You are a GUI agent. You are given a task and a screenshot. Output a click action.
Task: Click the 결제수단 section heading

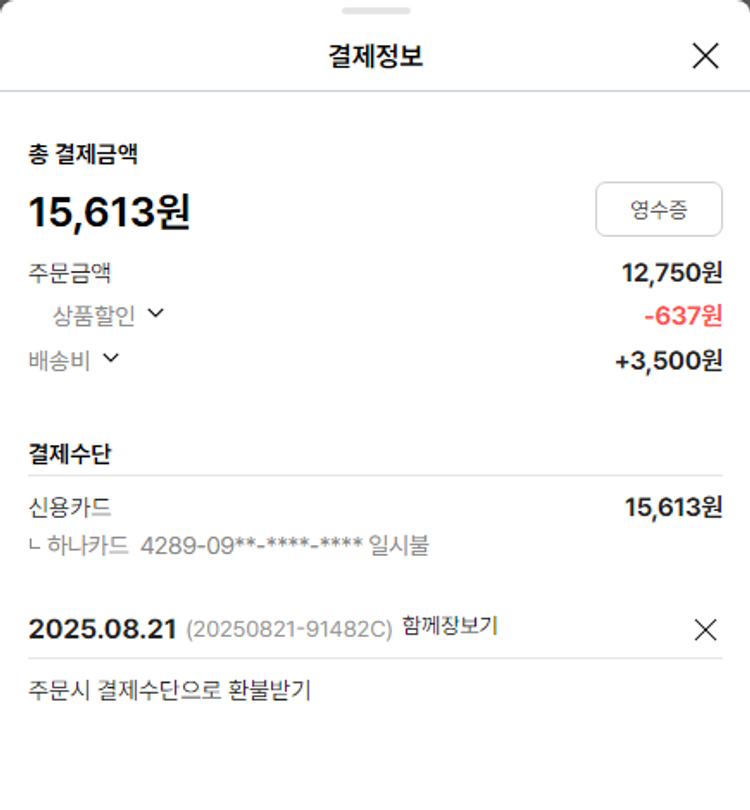click(x=69, y=454)
